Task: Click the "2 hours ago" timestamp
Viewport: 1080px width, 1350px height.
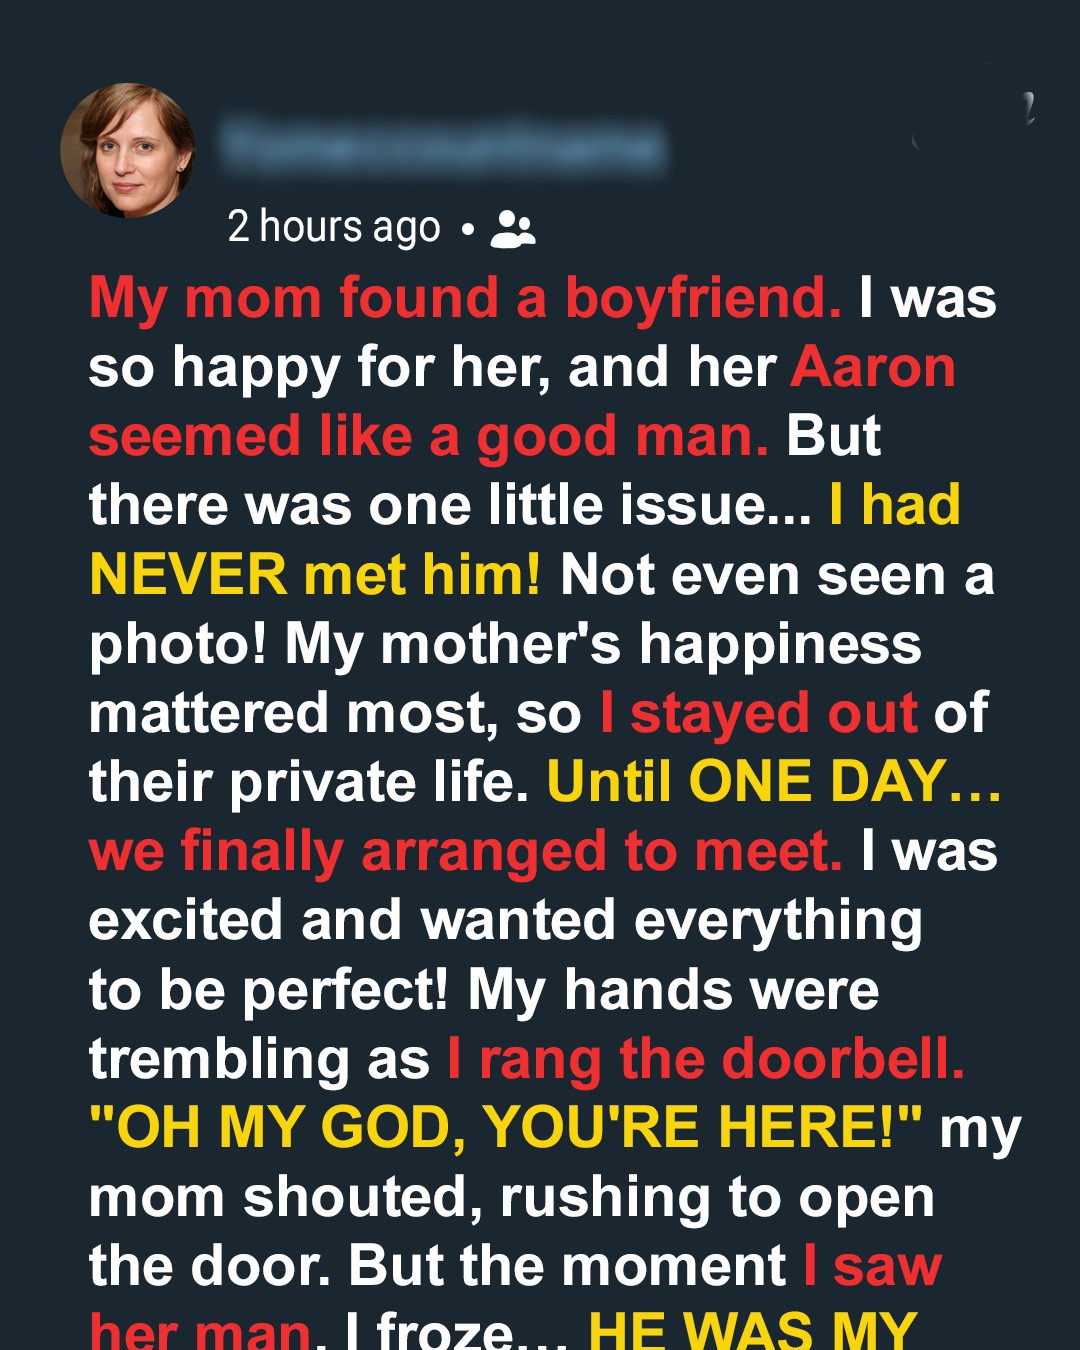Action: click(334, 228)
